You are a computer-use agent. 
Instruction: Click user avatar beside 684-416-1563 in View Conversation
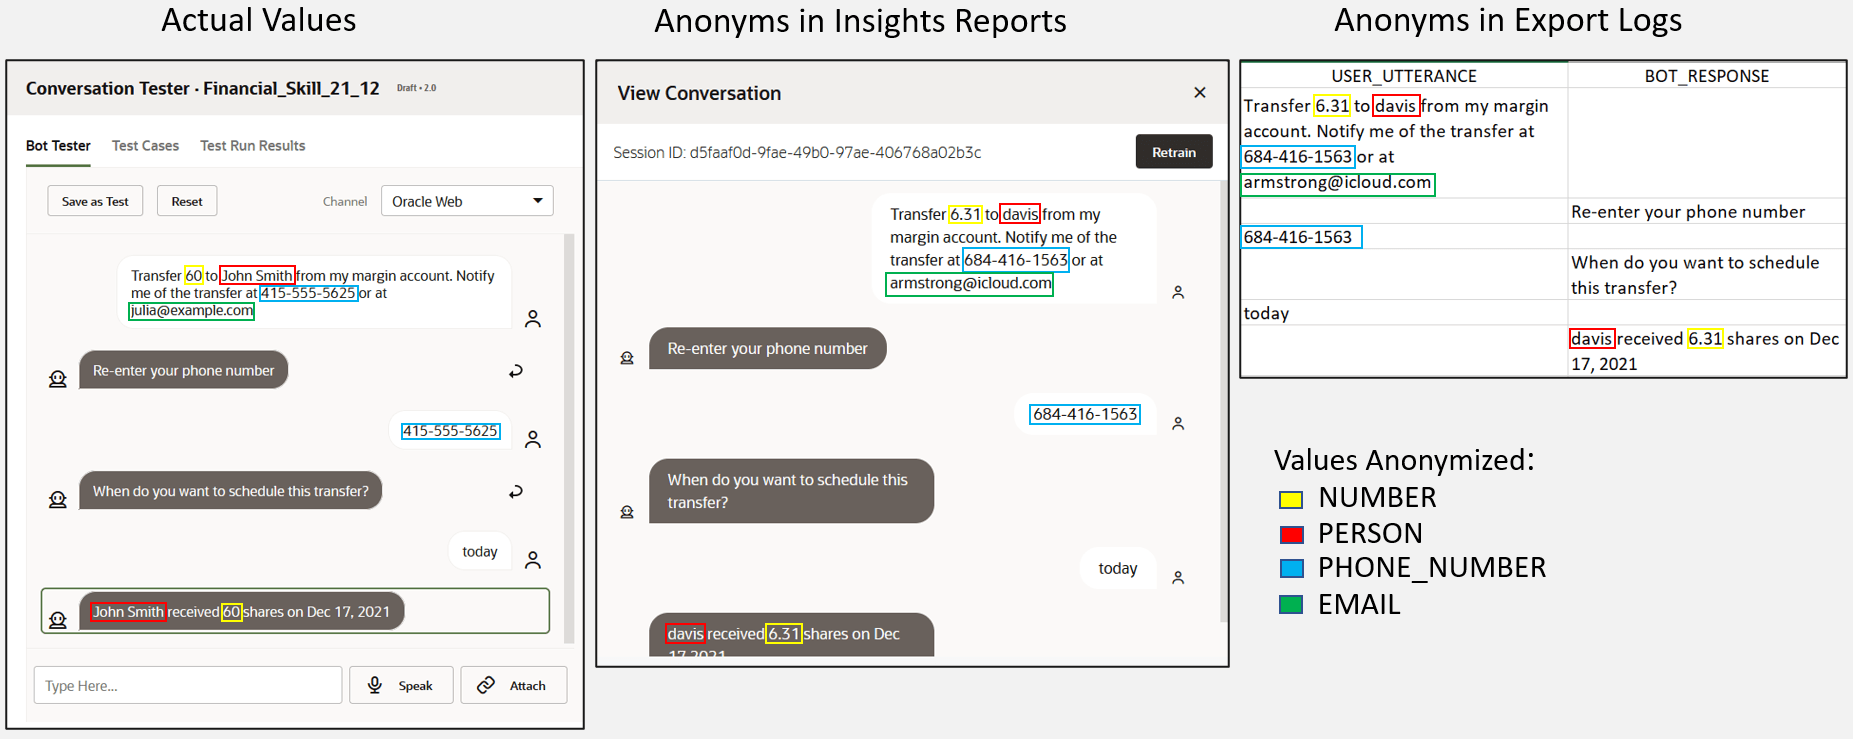pyautogui.click(x=1178, y=423)
